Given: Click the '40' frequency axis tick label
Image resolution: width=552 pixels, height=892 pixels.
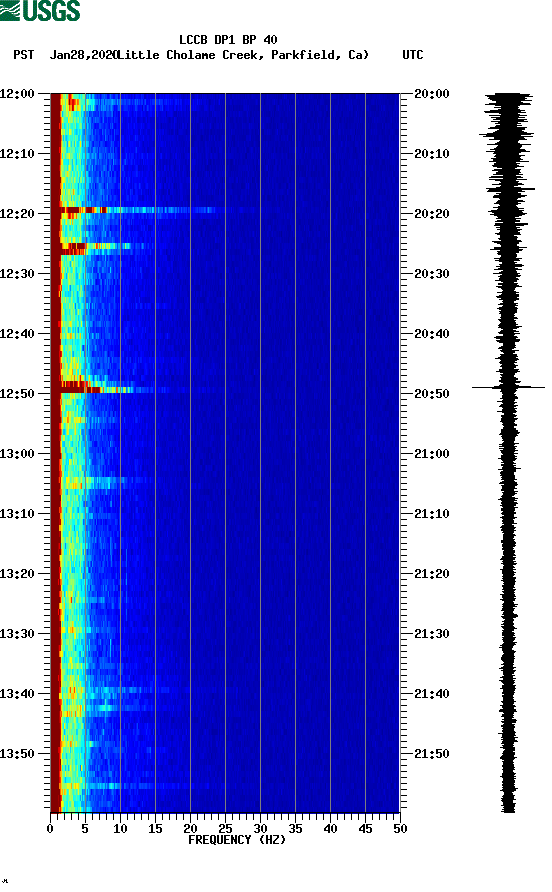Looking at the screenshot, I should pyautogui.click(x=331, y=829).
